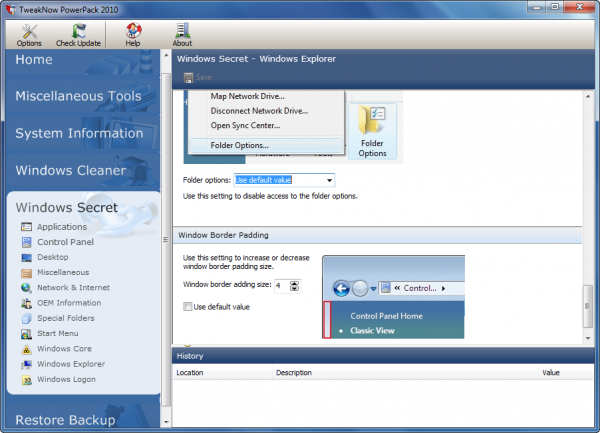Click the OEM Information icon
This screenshot has height=433, width=600.
click(x=26, y=303)
